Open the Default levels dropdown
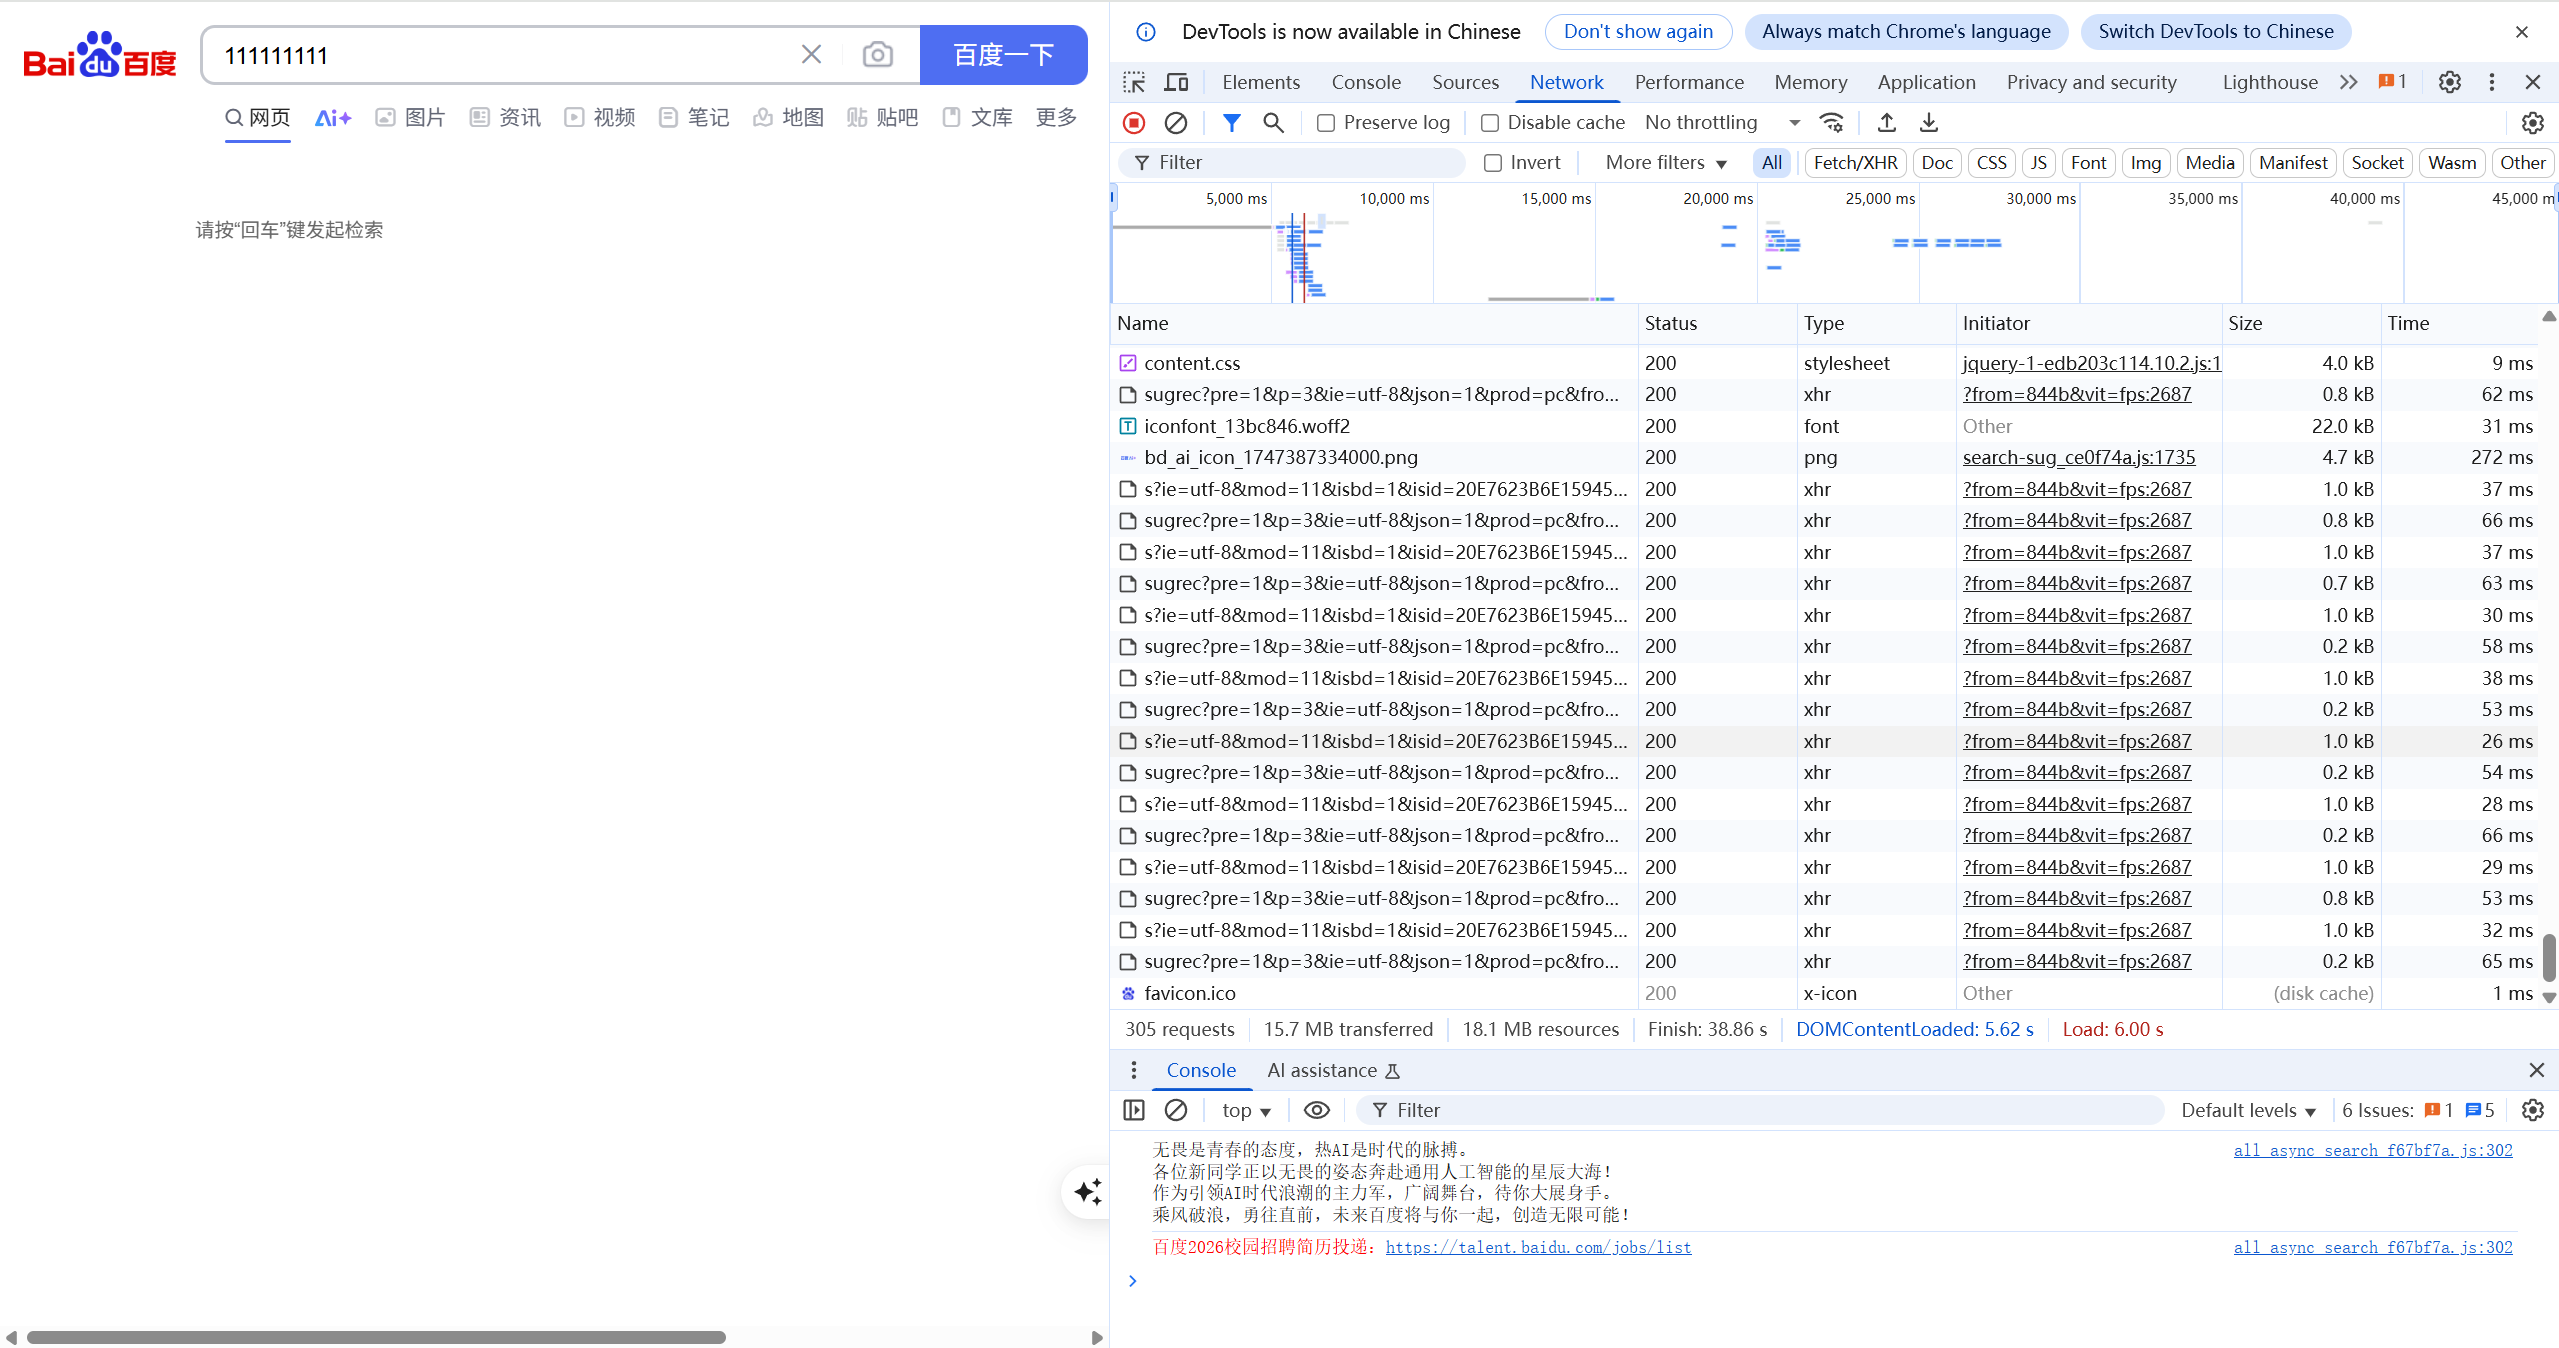 click(2248, 1110)
